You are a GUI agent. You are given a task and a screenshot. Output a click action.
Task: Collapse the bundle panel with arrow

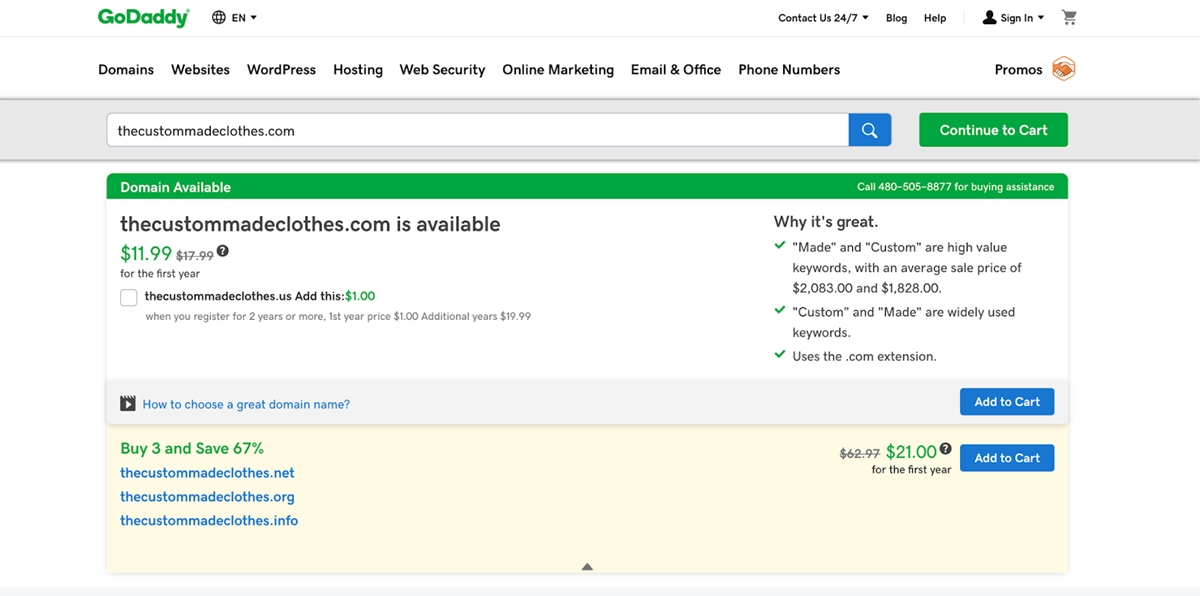pos(587,567)
